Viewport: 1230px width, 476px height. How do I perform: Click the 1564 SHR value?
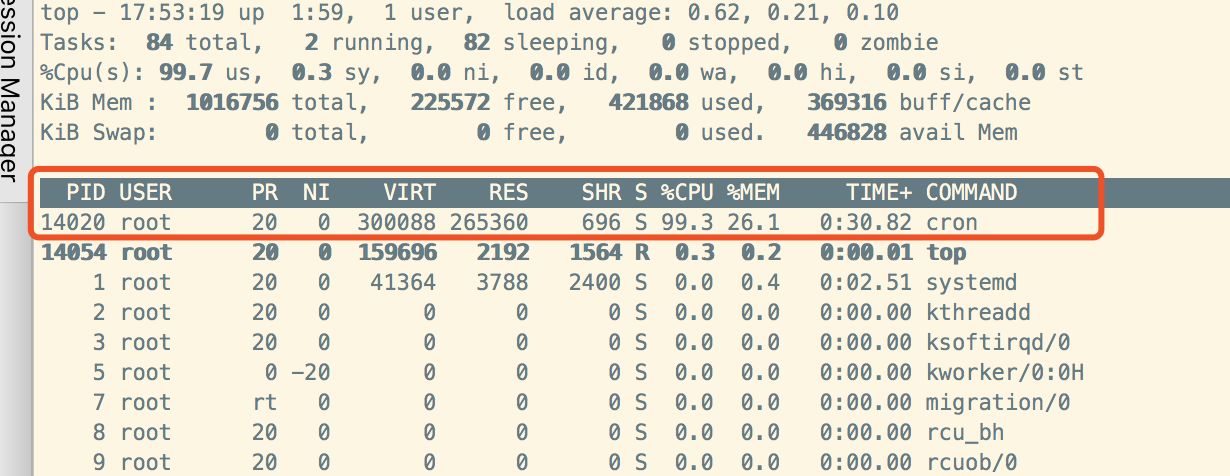[x=595, y=252]
